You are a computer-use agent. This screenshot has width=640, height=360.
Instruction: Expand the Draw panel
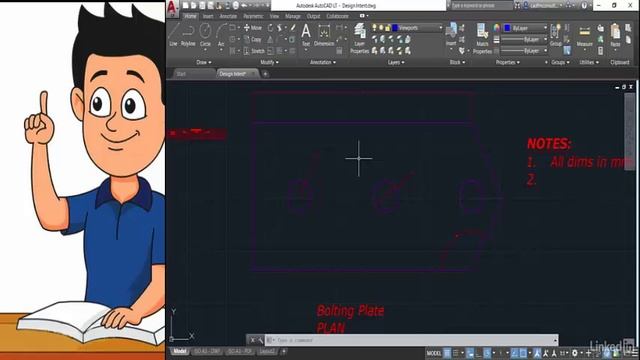coord(204,62)
